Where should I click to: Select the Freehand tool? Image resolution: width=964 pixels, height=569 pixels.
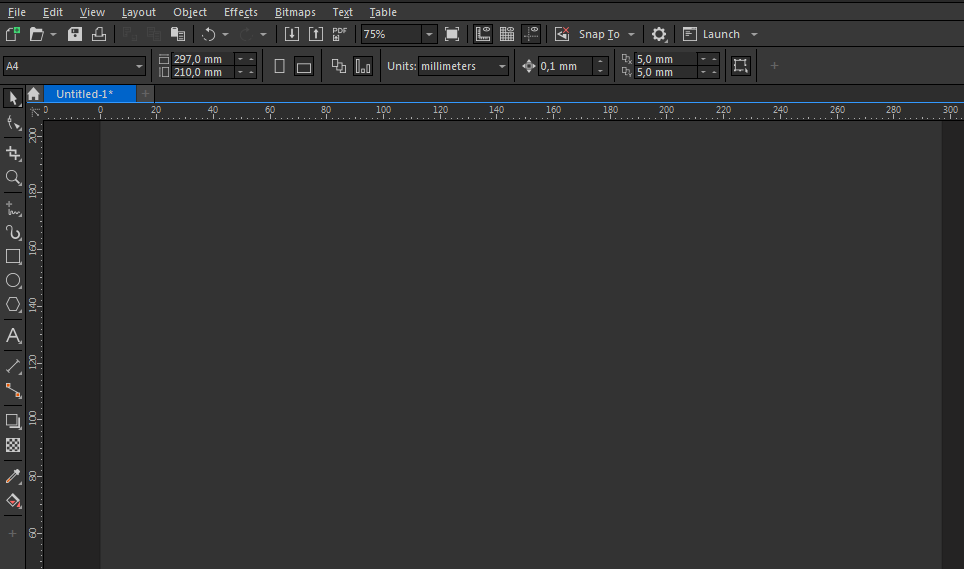coord(13,208)
